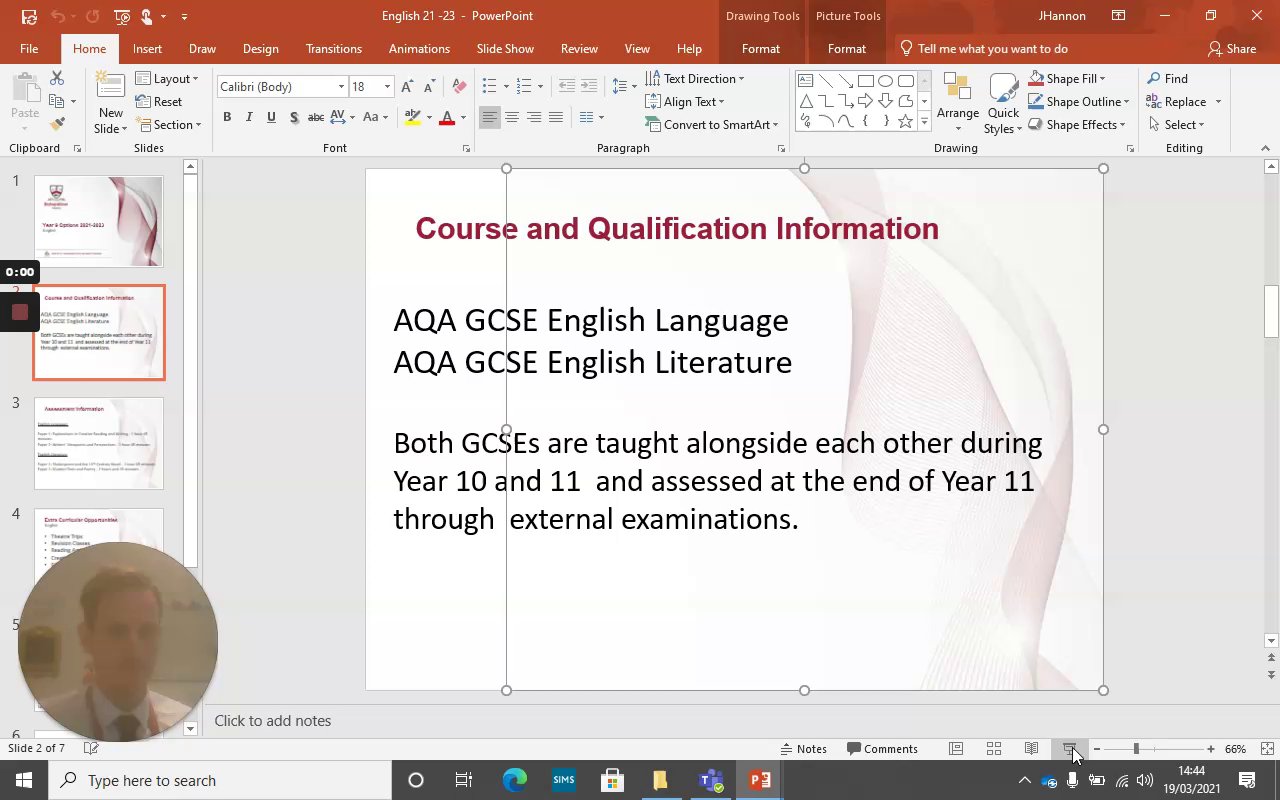
Task: Switch to the Transitions tab
Action: [x=334, y=48]
